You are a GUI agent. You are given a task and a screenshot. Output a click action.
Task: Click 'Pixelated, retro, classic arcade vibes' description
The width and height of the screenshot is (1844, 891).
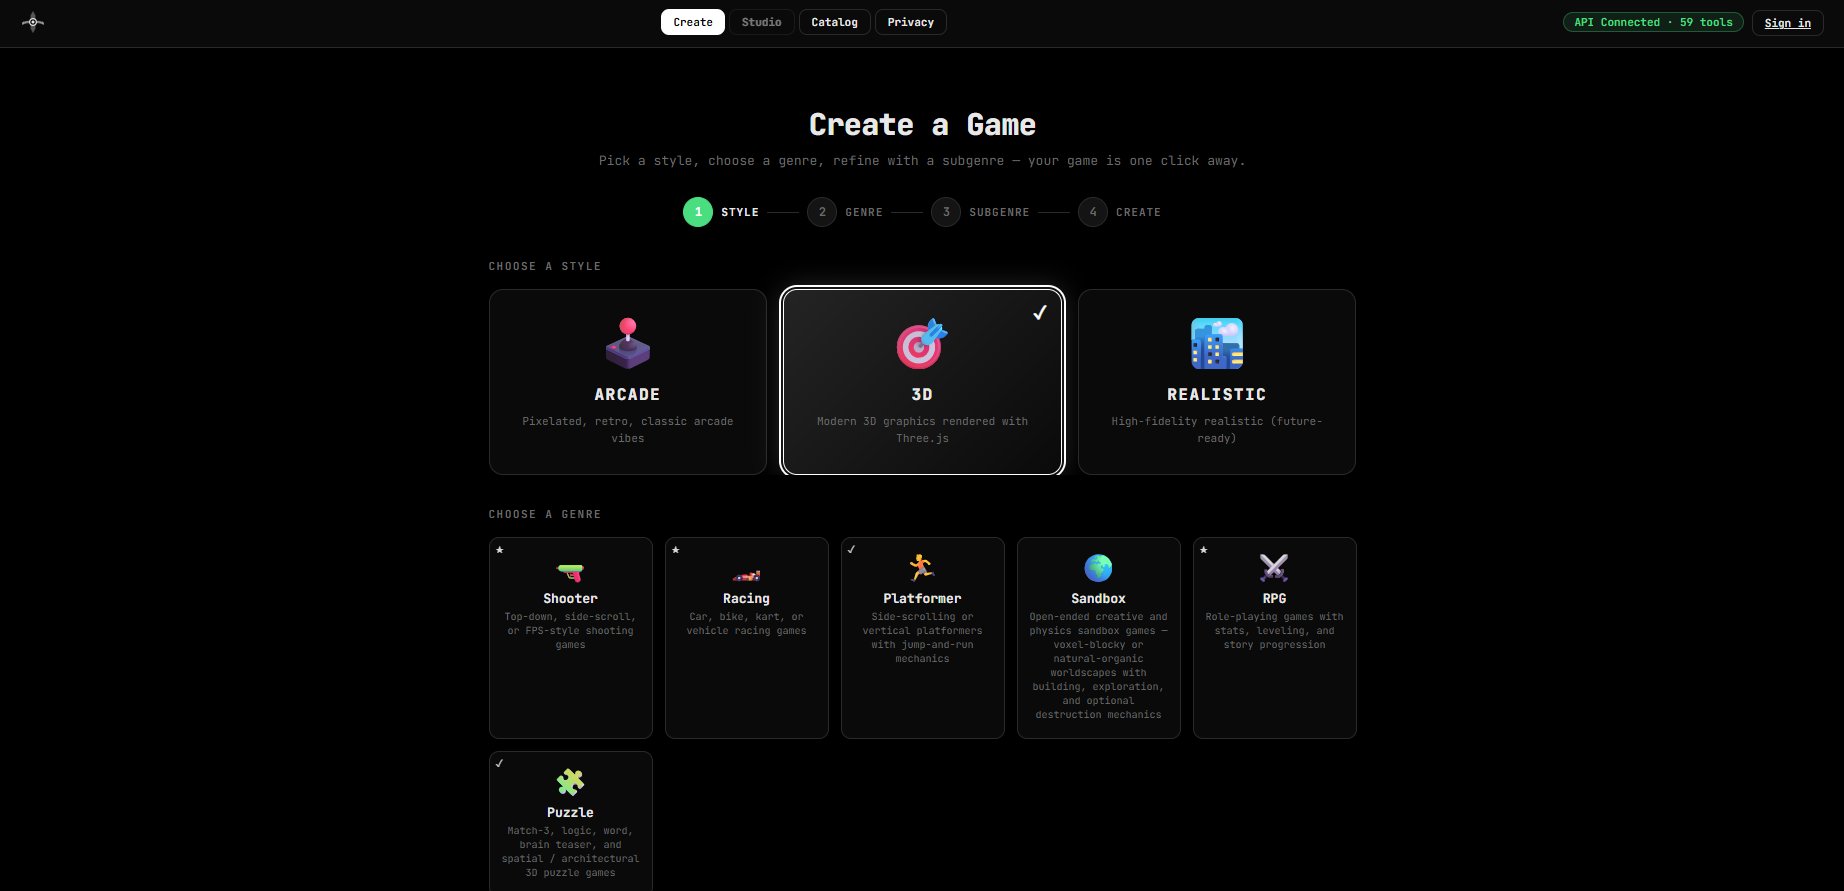click(628, 430)
